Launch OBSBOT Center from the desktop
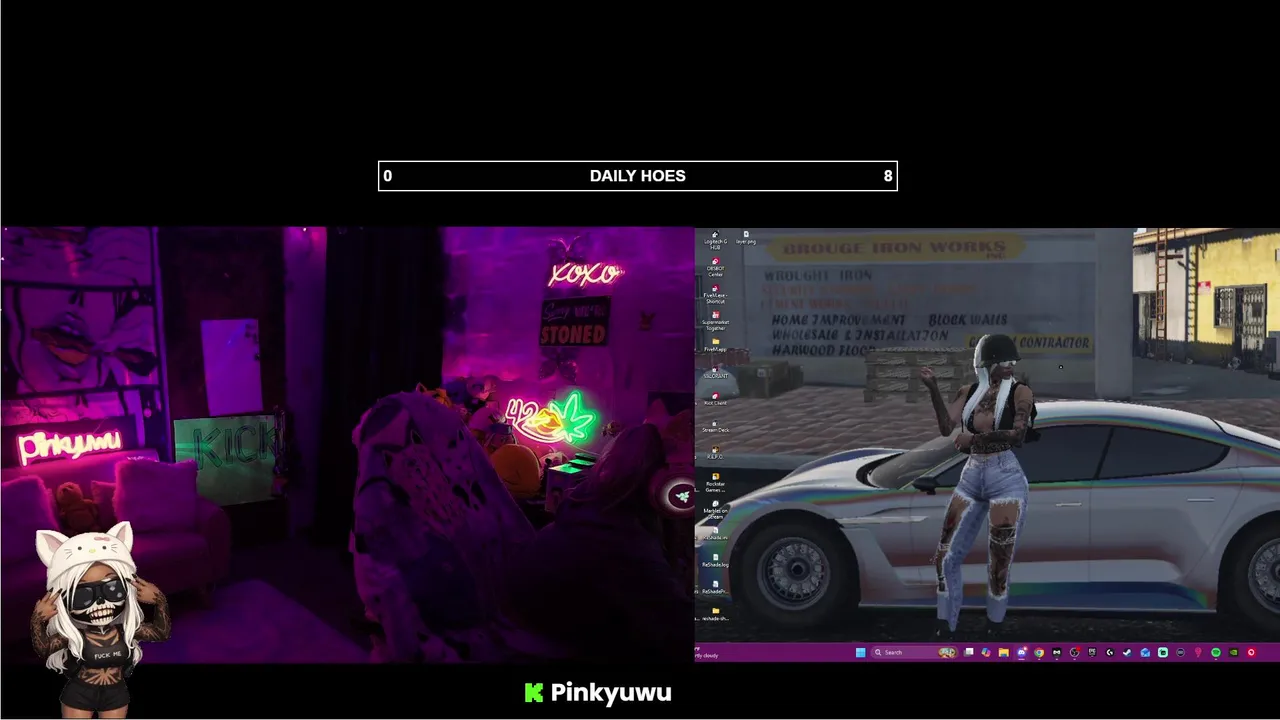This screenshot has height=720, width=1280. (716, 266)
